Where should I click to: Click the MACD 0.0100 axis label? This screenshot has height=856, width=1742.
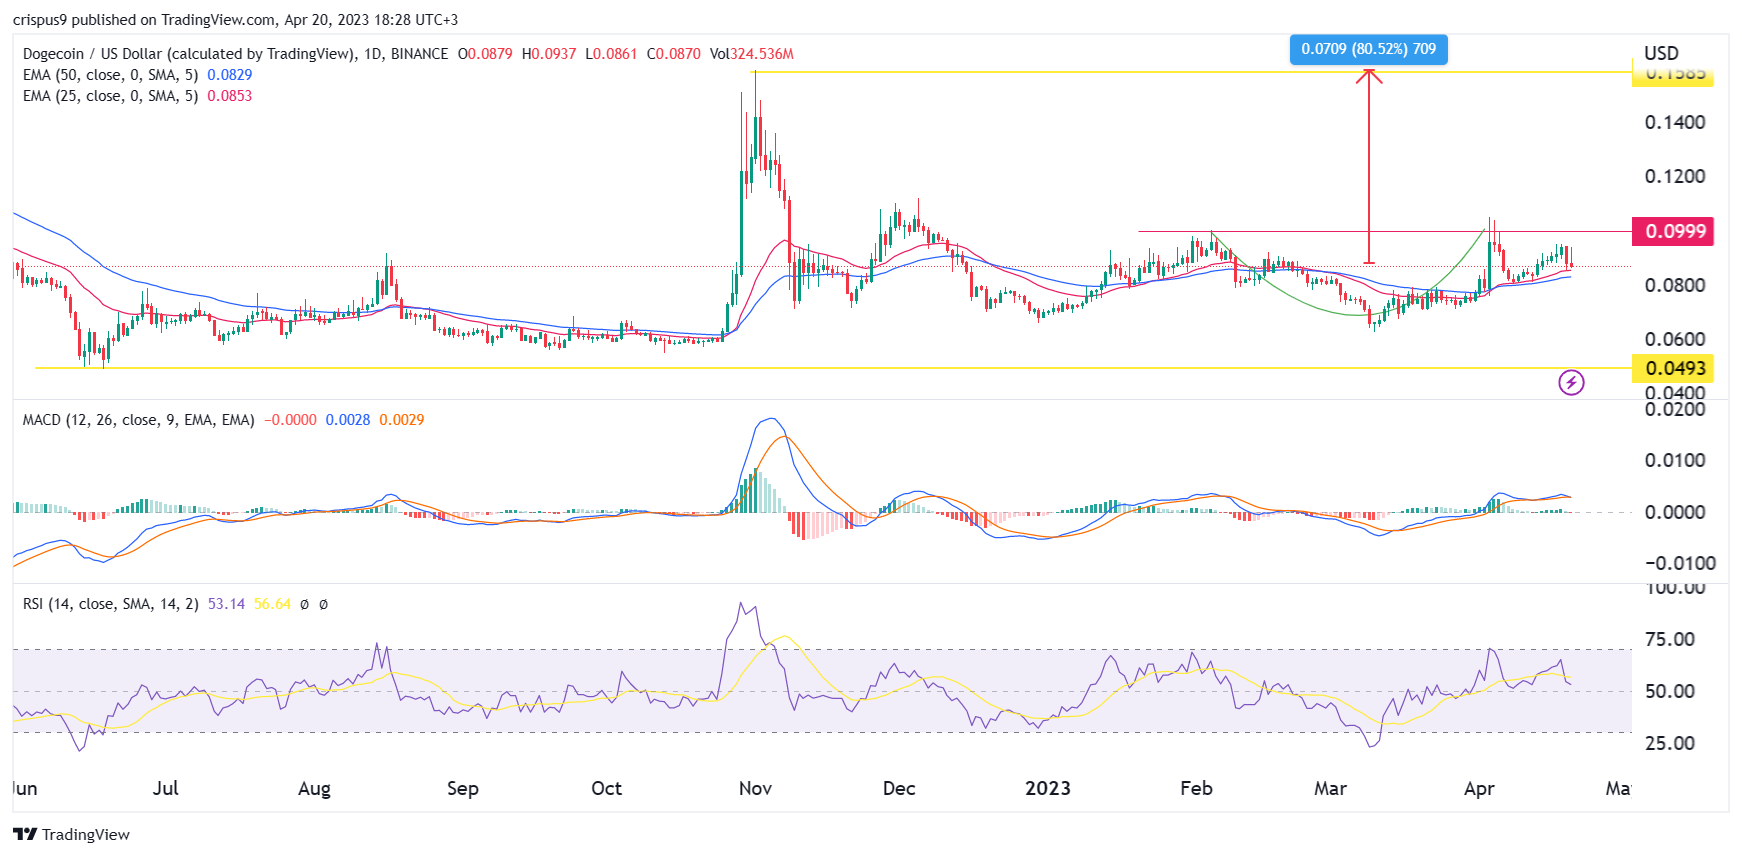point(1675,460)
